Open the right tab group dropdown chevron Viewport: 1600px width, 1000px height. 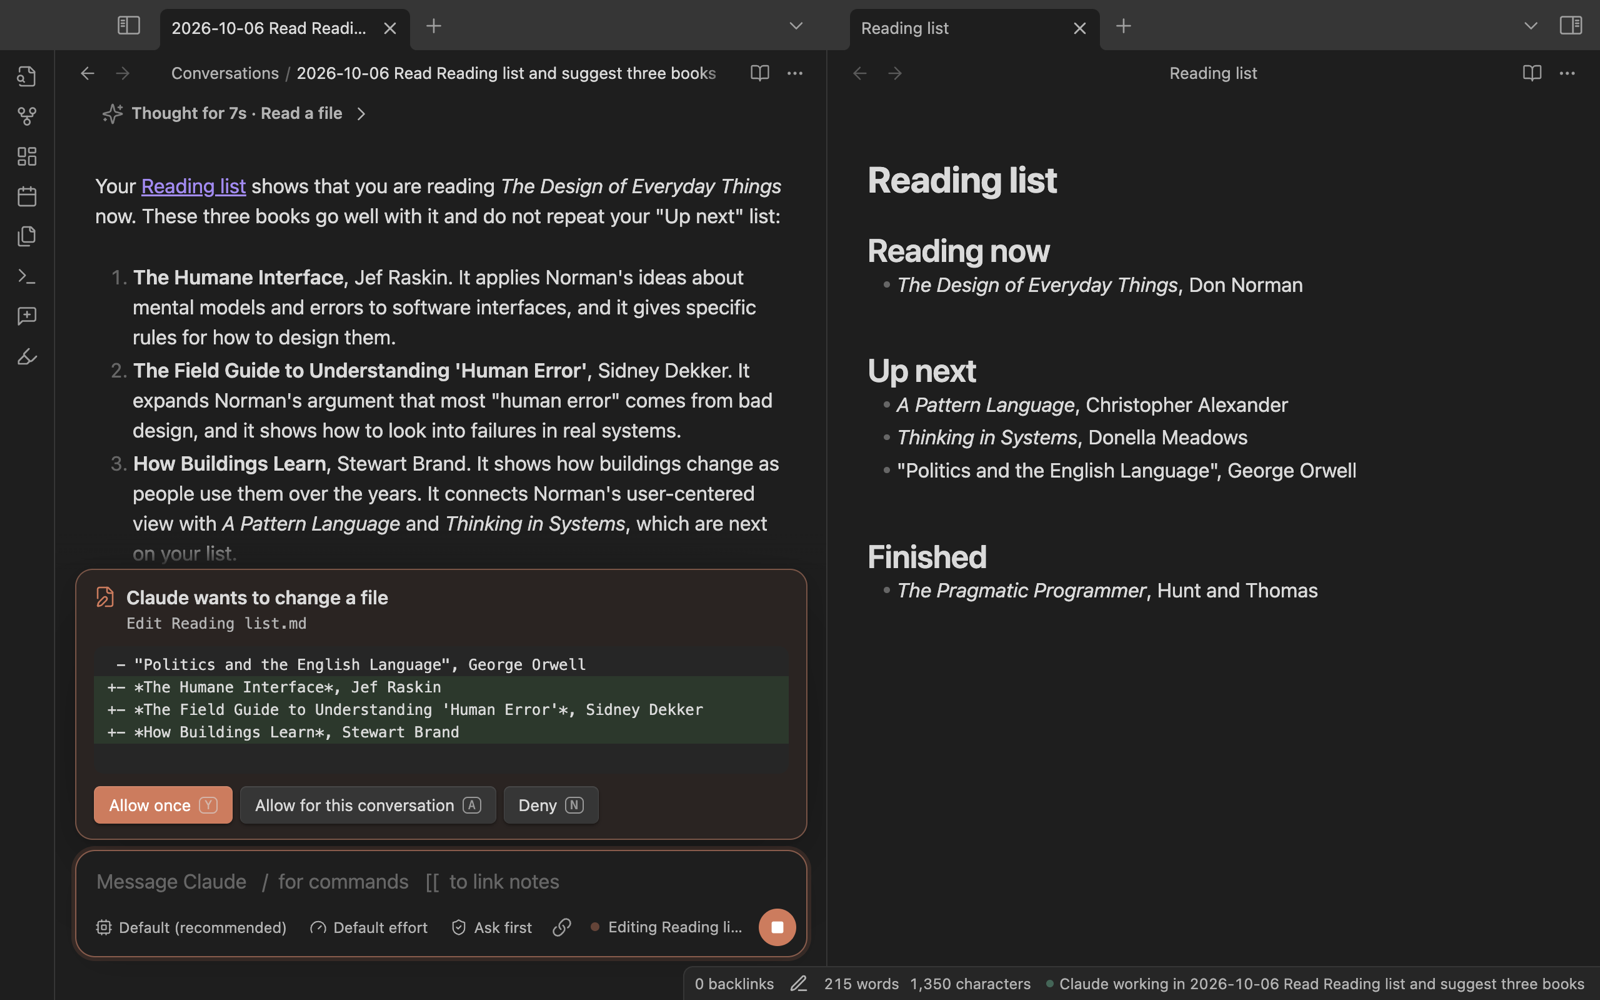point(1531,26)
